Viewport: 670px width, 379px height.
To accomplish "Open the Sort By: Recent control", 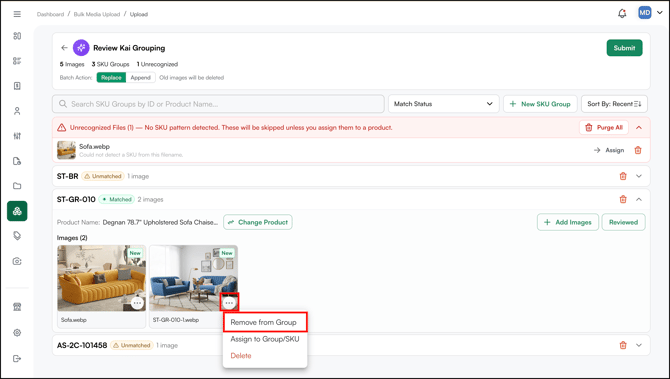I will coord(614,104).
